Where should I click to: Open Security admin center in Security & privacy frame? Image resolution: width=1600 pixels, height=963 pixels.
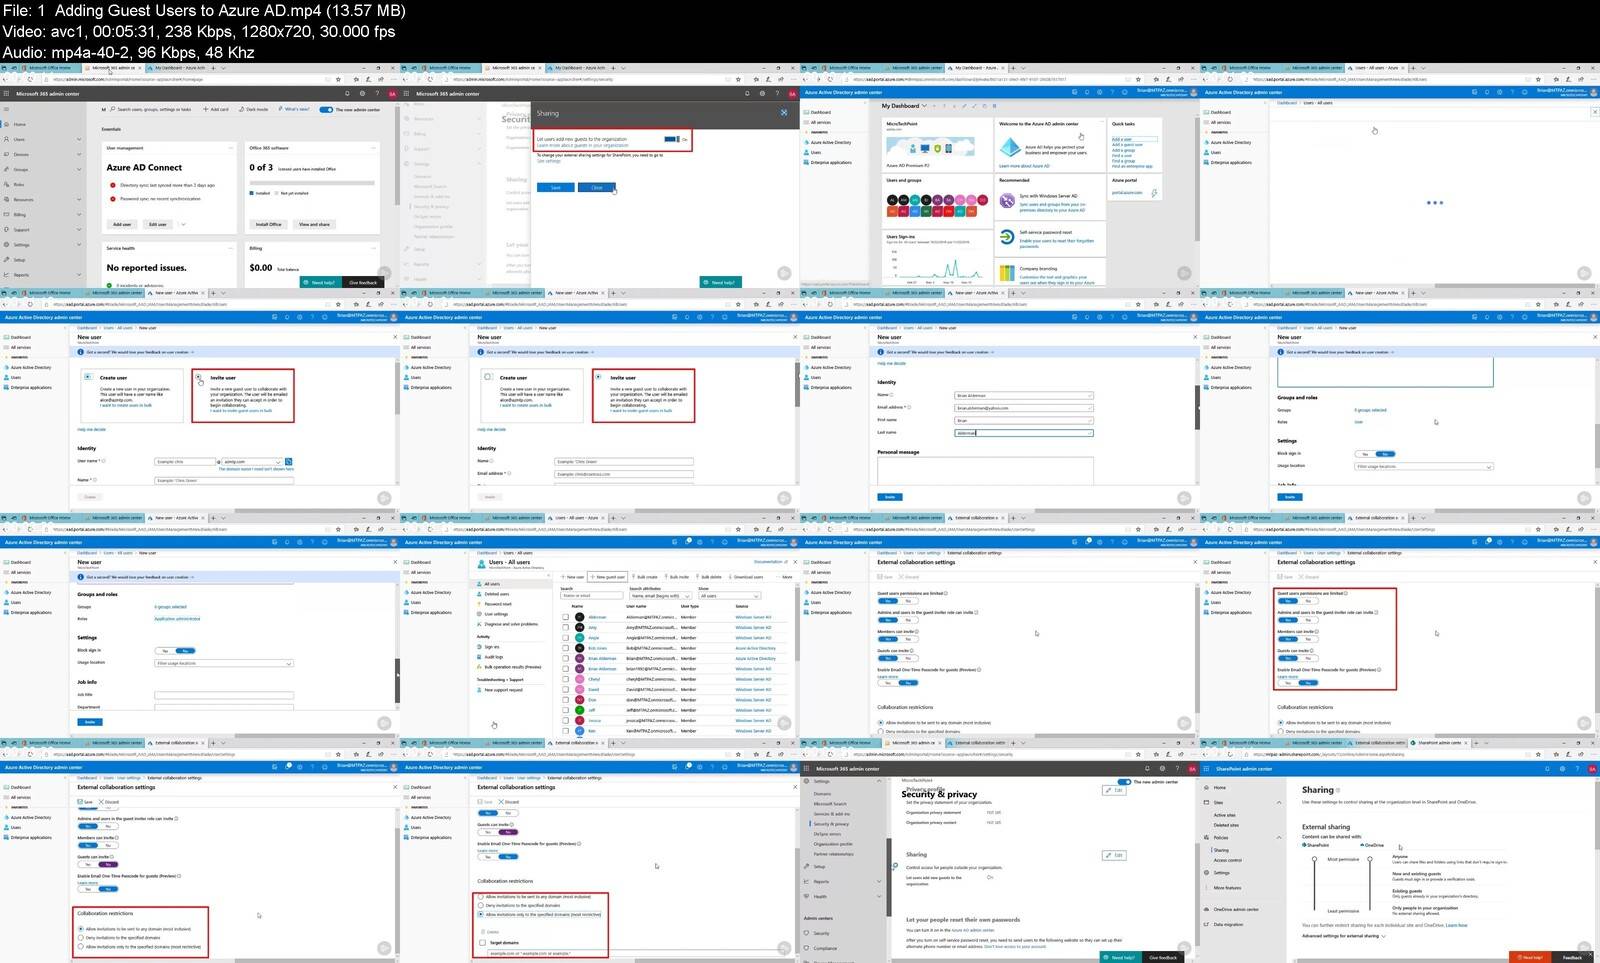click(822, 933)
